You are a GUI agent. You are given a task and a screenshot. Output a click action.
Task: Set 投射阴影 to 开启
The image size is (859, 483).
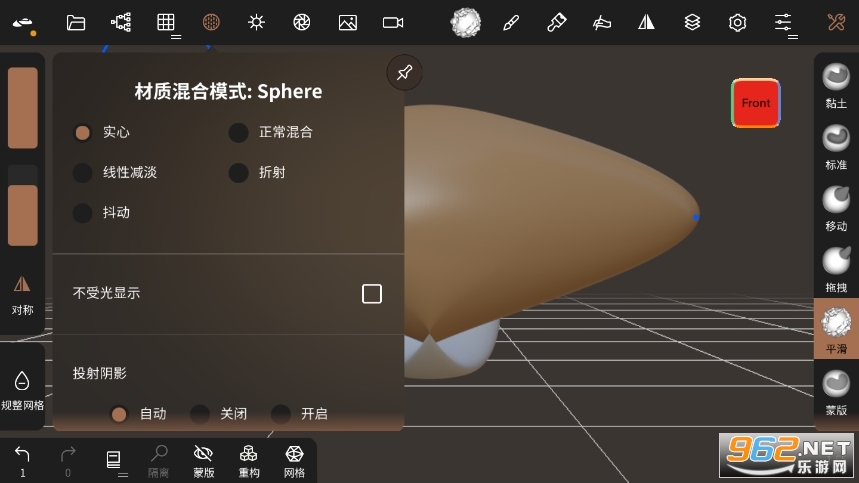[x=281, y=413]
